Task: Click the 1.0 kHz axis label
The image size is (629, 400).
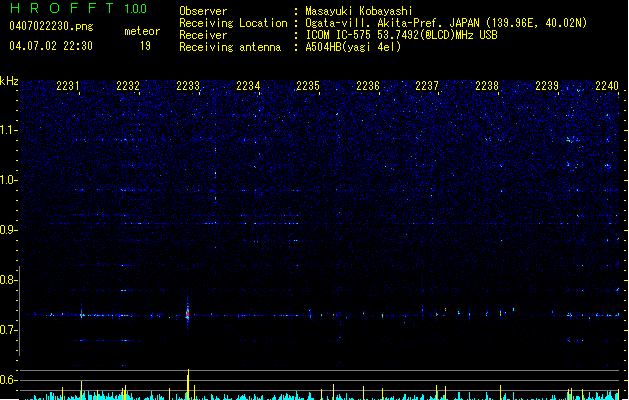Action: point(8,180)
